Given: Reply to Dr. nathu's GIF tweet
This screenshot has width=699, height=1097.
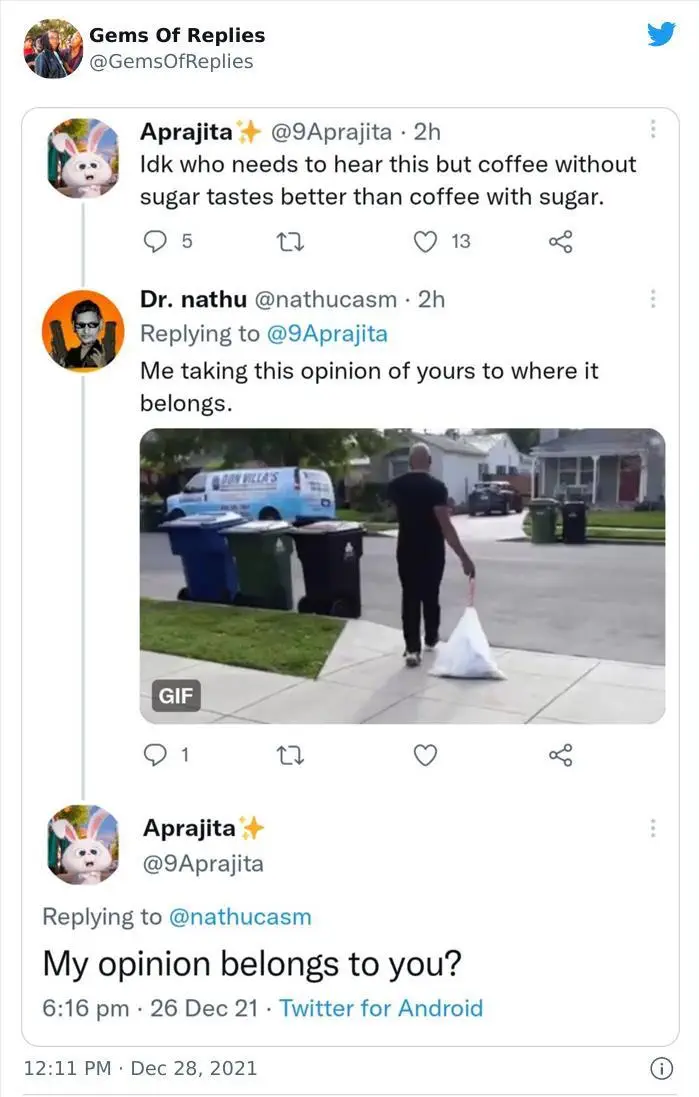Looking at the screenshot, I should (x=155, y=755).
